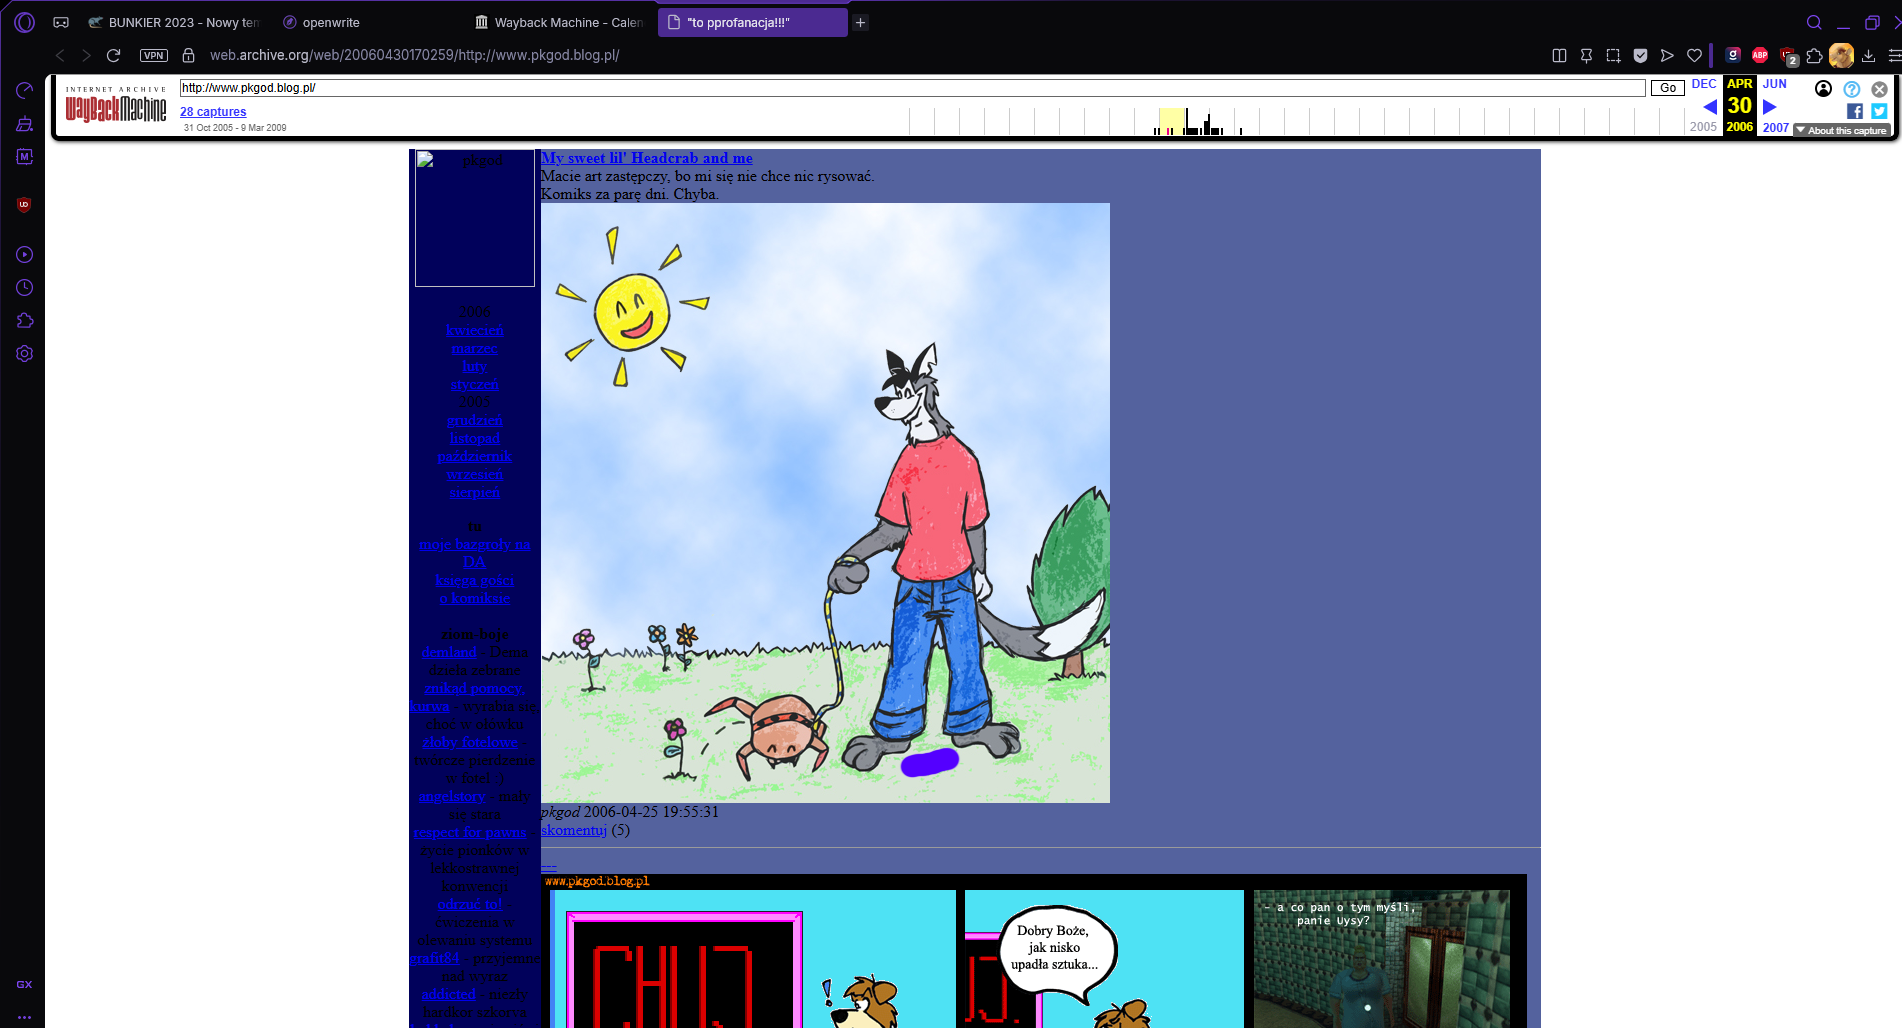The height and width of the screenshot is (1028, 1902).
Task: Share capture on Facebook
Action: (1855, 111)
